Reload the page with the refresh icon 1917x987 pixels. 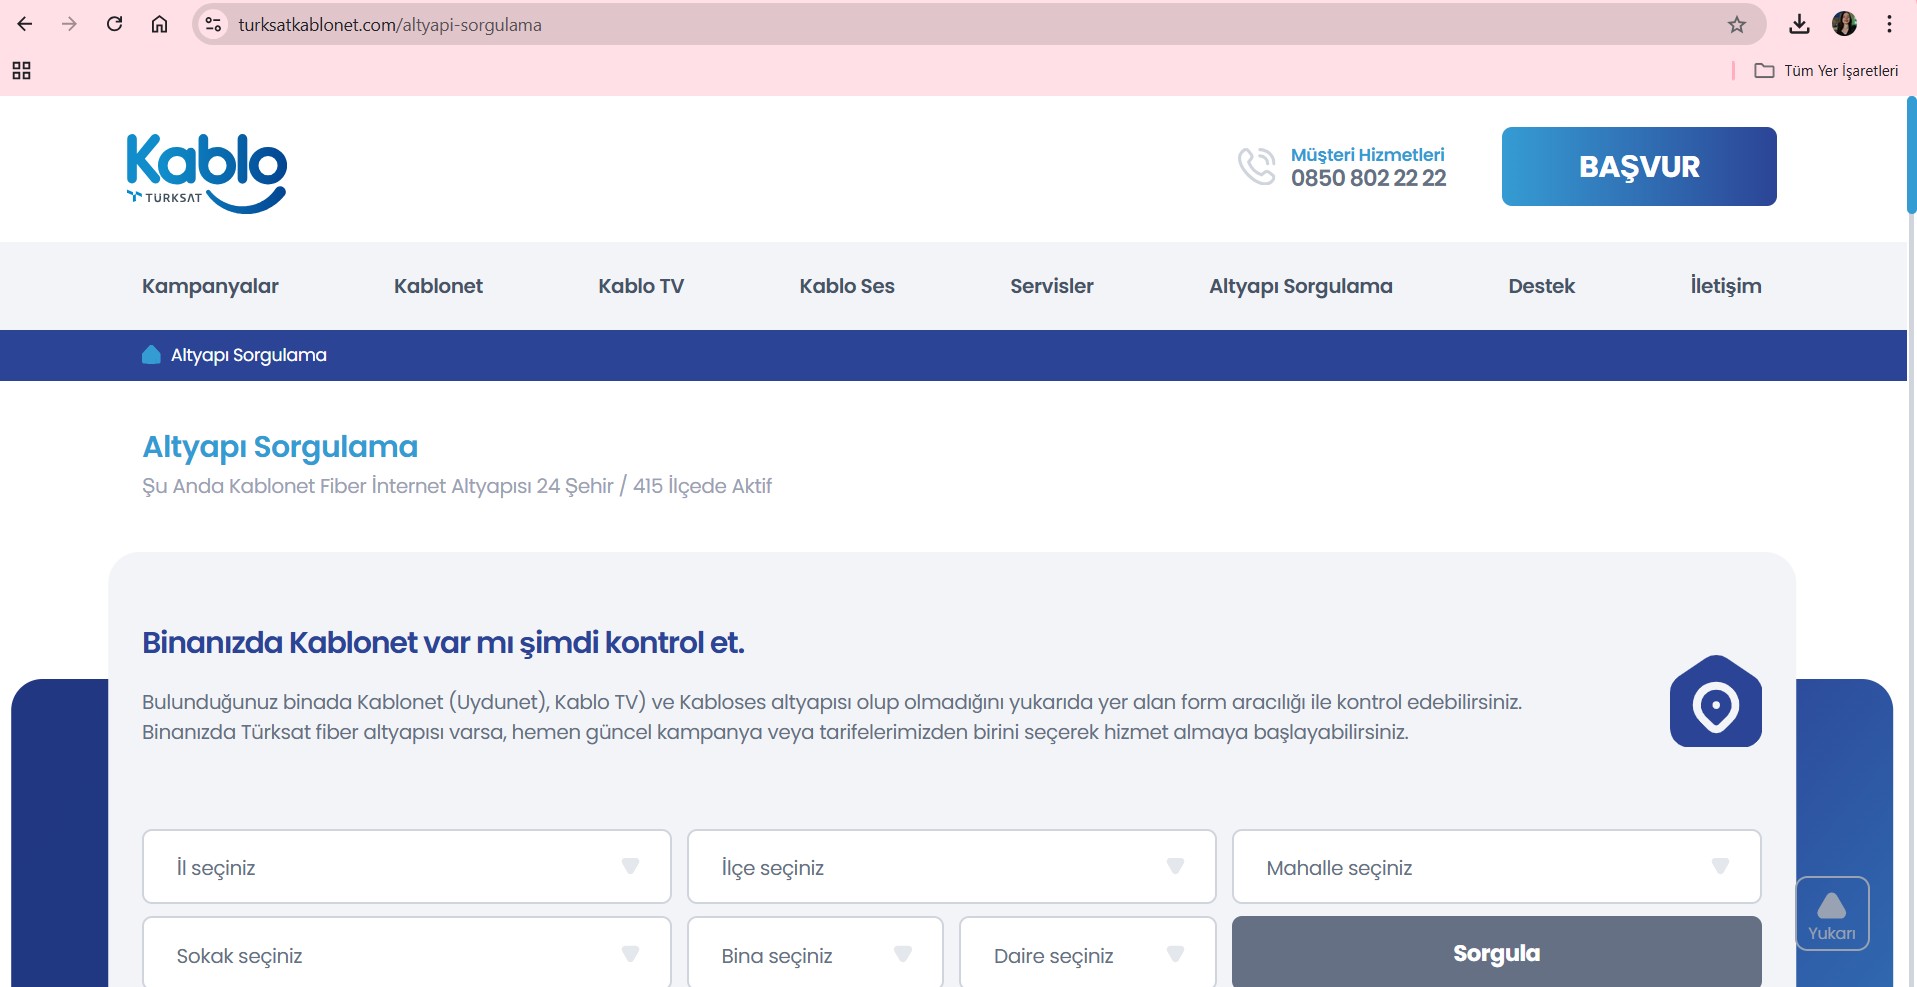[x=114, y=24]
